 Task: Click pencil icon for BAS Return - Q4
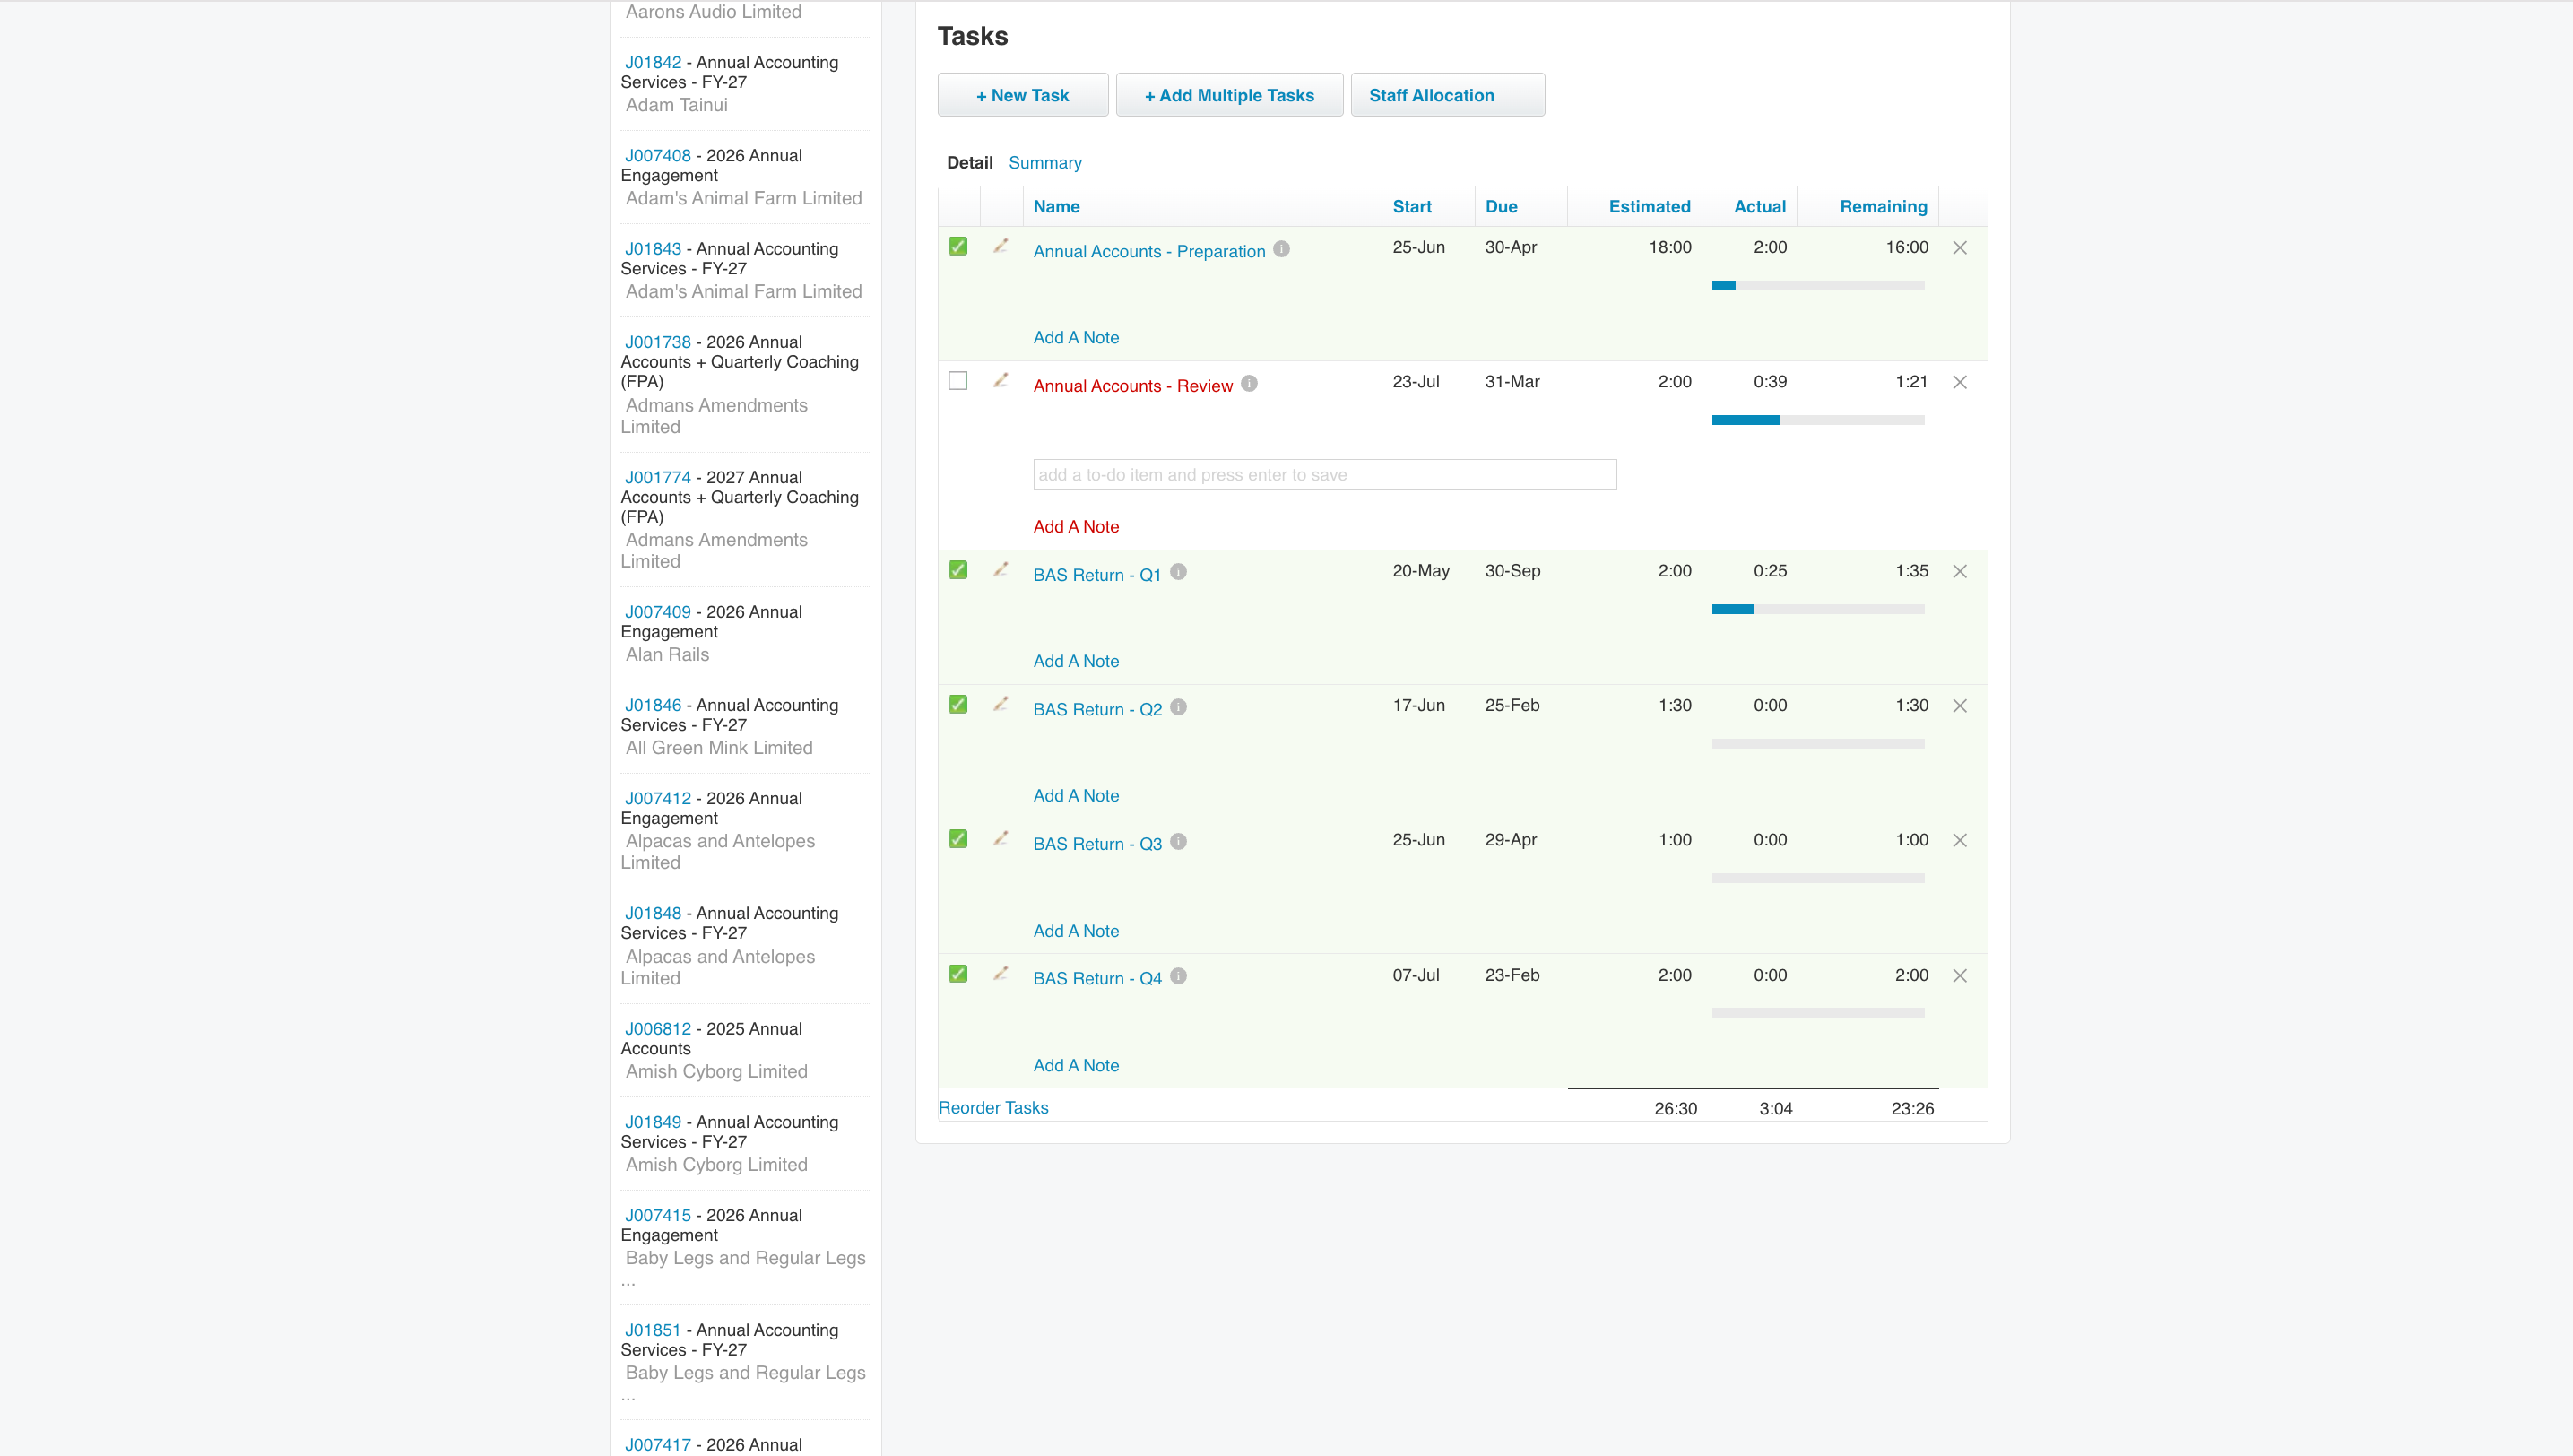[x=1000, y=974]
